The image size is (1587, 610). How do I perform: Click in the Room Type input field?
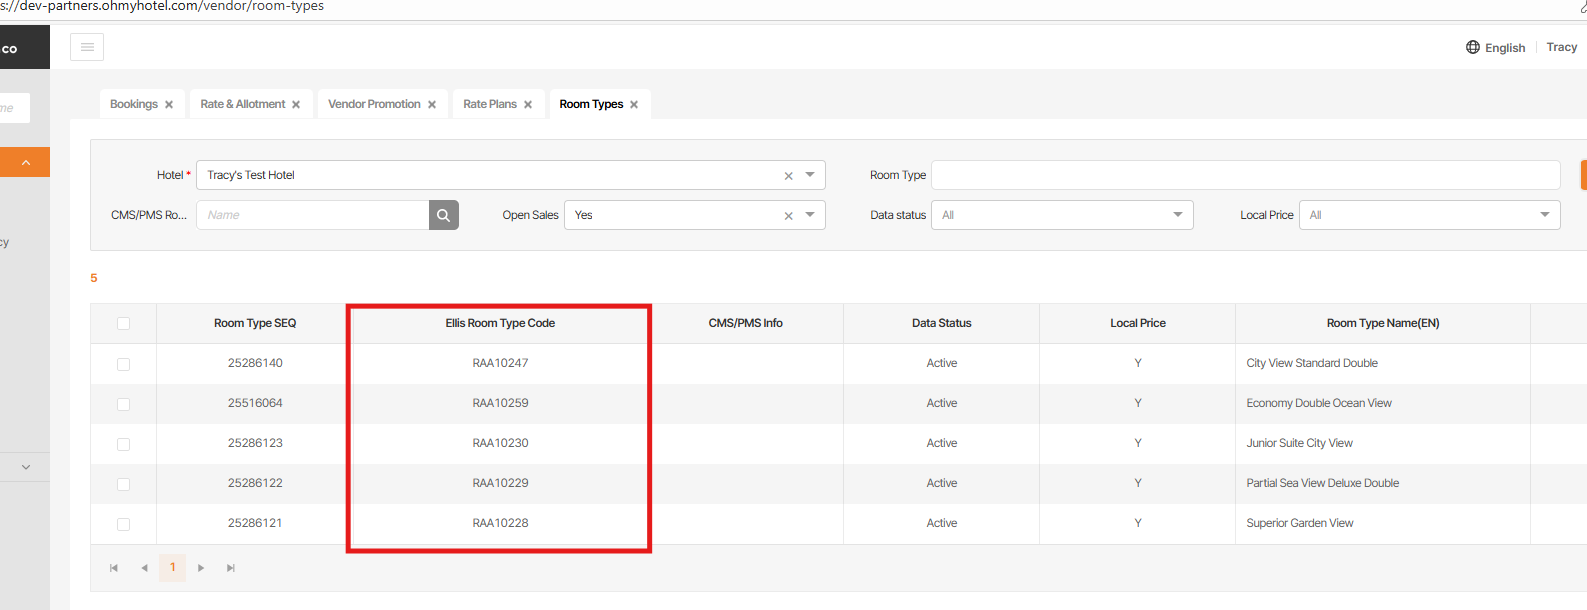[x=1244, y=175]
